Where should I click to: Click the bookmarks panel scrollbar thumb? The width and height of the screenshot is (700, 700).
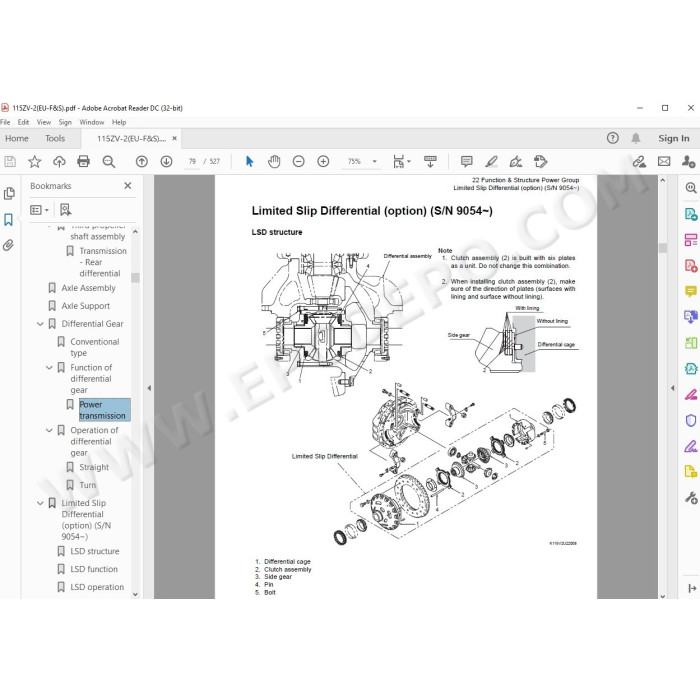point(135,278)
